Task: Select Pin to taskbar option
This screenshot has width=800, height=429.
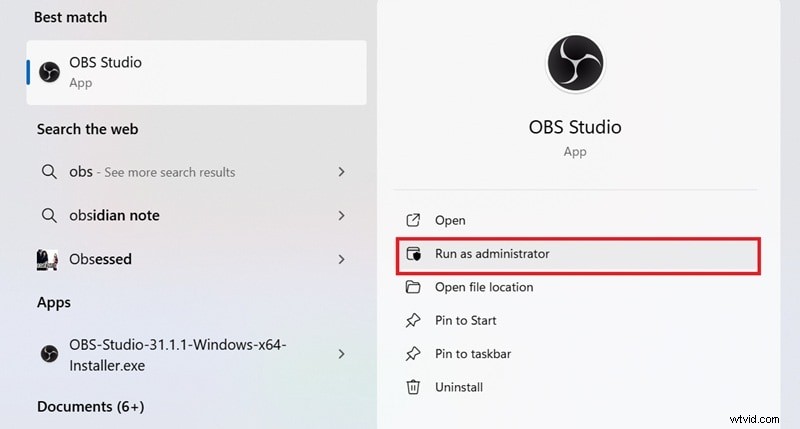Action: click(473, 354)
